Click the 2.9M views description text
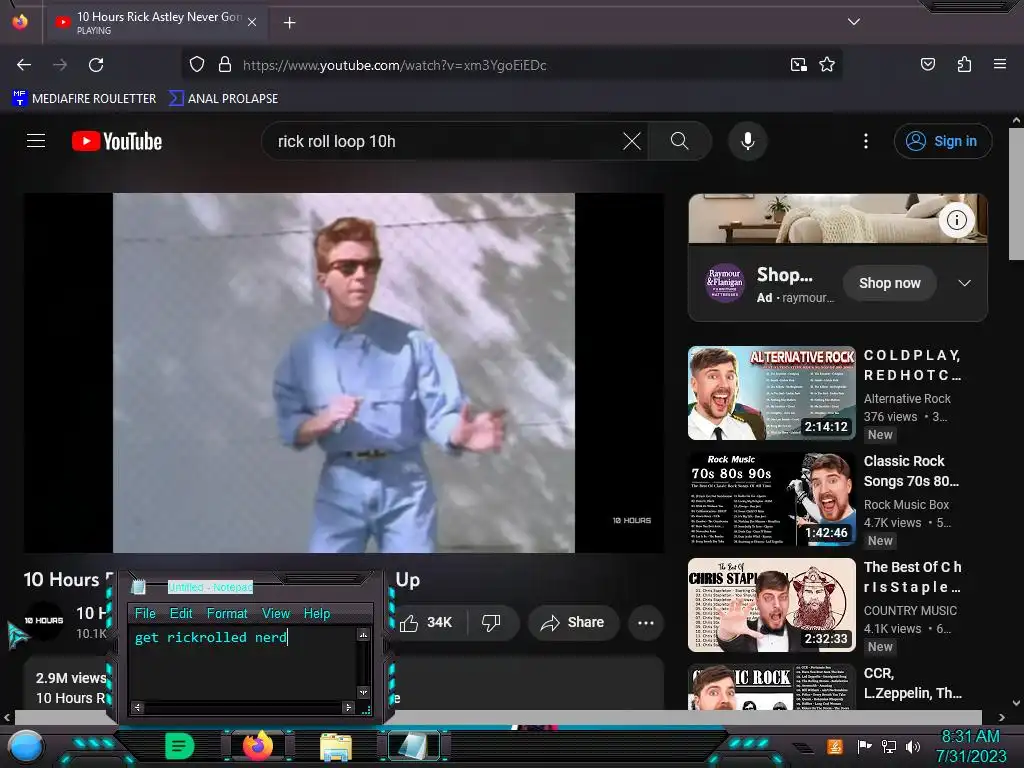 71,678
